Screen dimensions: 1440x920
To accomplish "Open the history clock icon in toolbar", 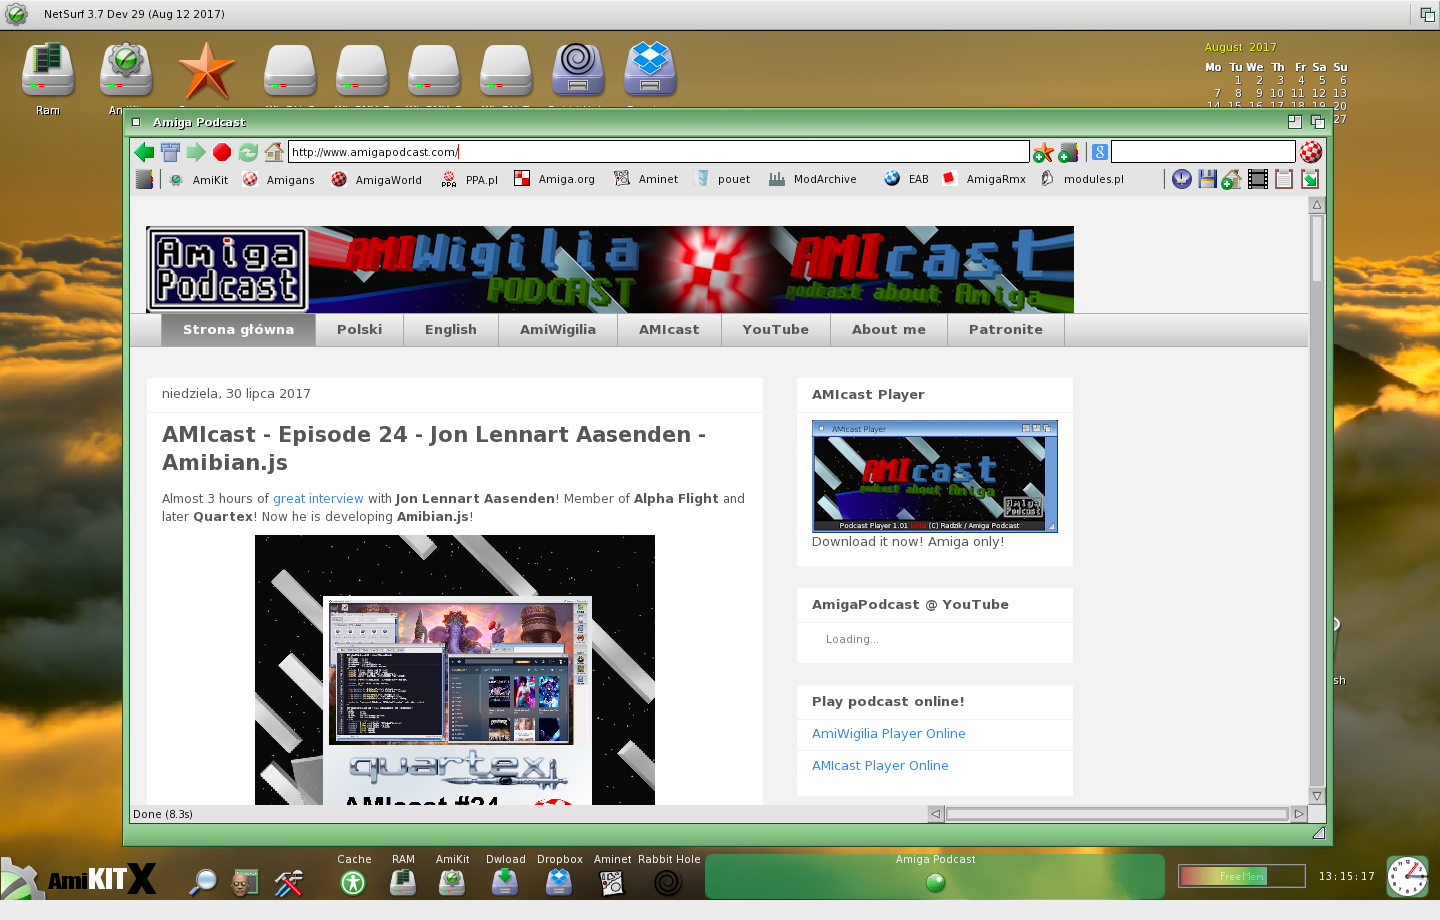I will (1182, 179).
